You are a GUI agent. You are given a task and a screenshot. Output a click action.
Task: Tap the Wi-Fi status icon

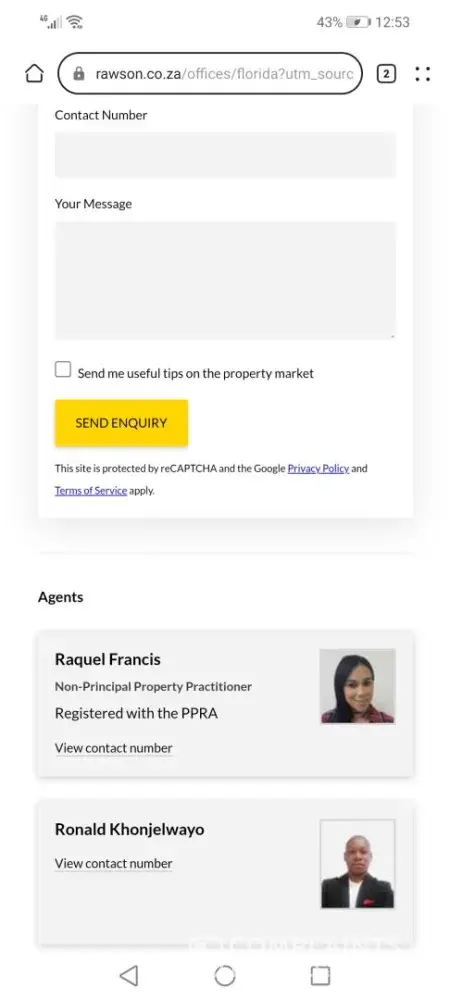tap(75, 22)
